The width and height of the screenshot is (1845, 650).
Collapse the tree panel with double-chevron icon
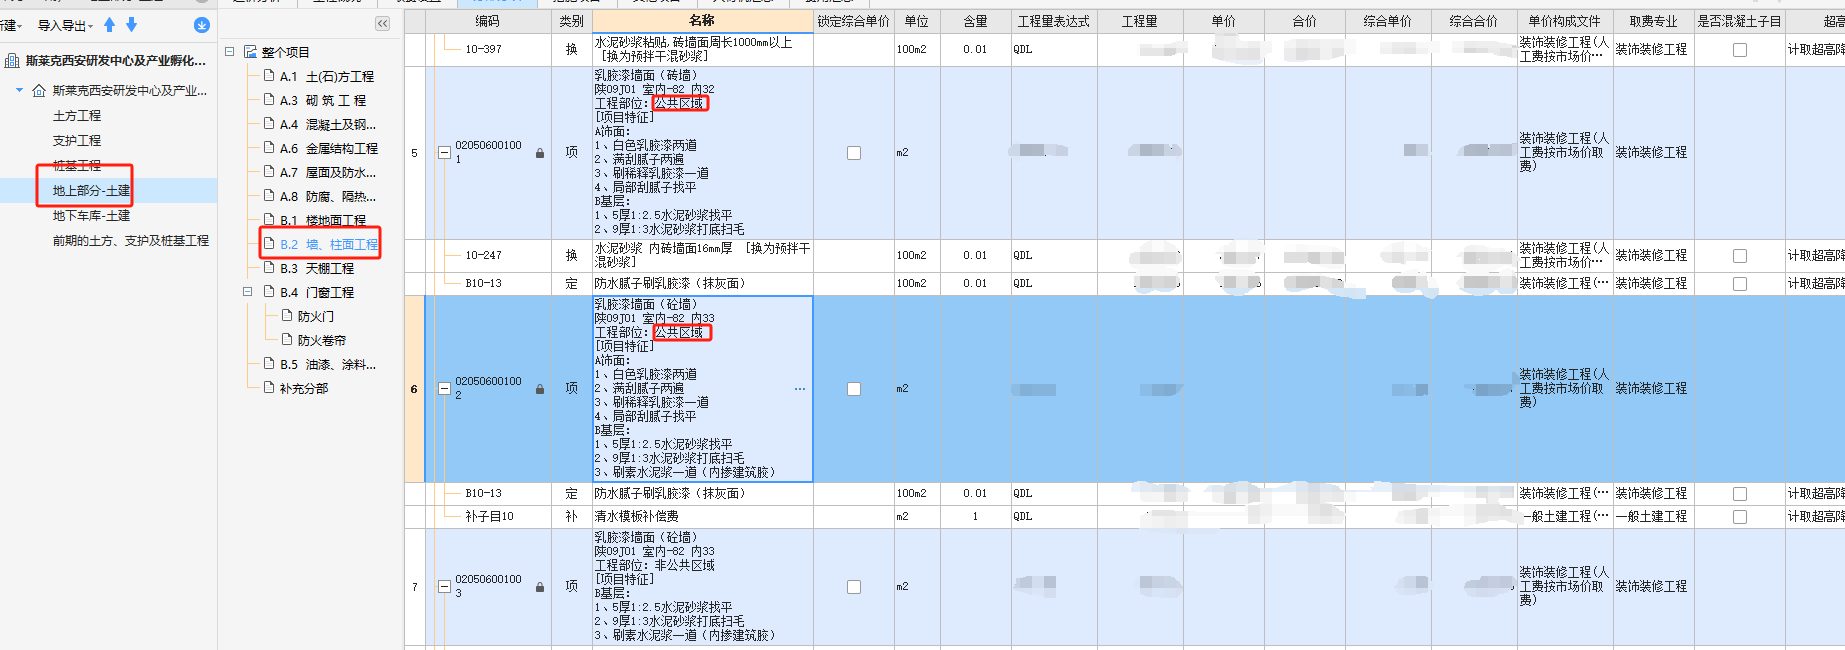point(383,24)
